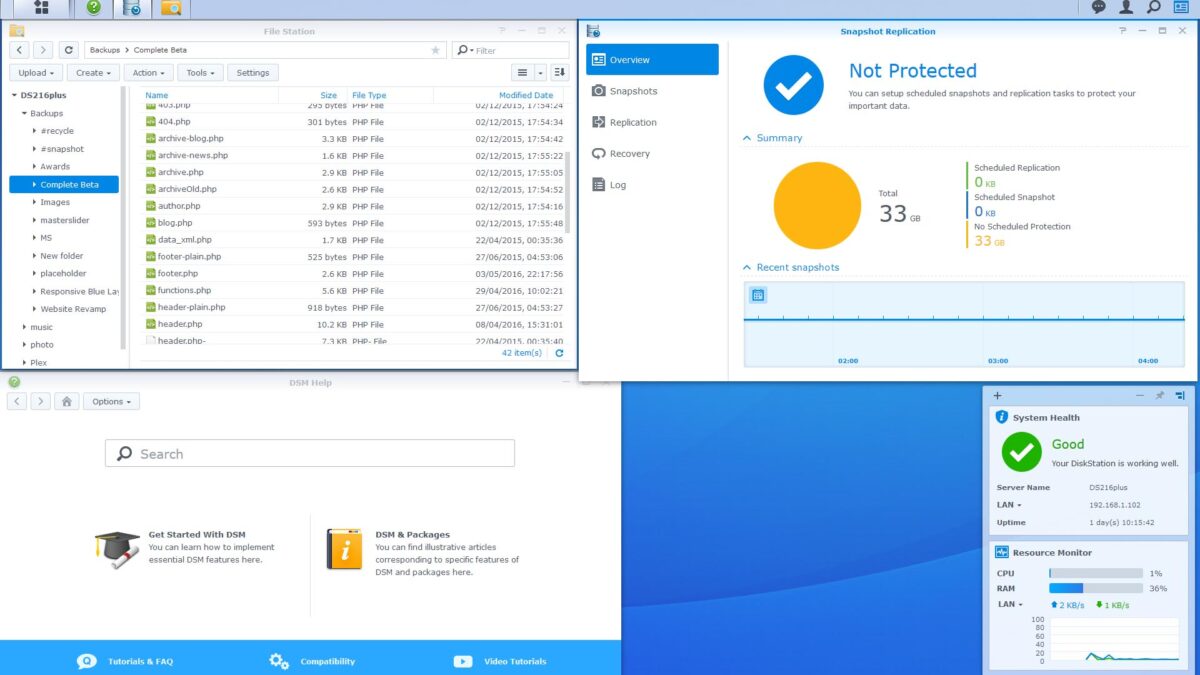Click the DSM Help Search field
This screenshot has height=675, width=1200.
pyautogui.click(x=310, y=453)
